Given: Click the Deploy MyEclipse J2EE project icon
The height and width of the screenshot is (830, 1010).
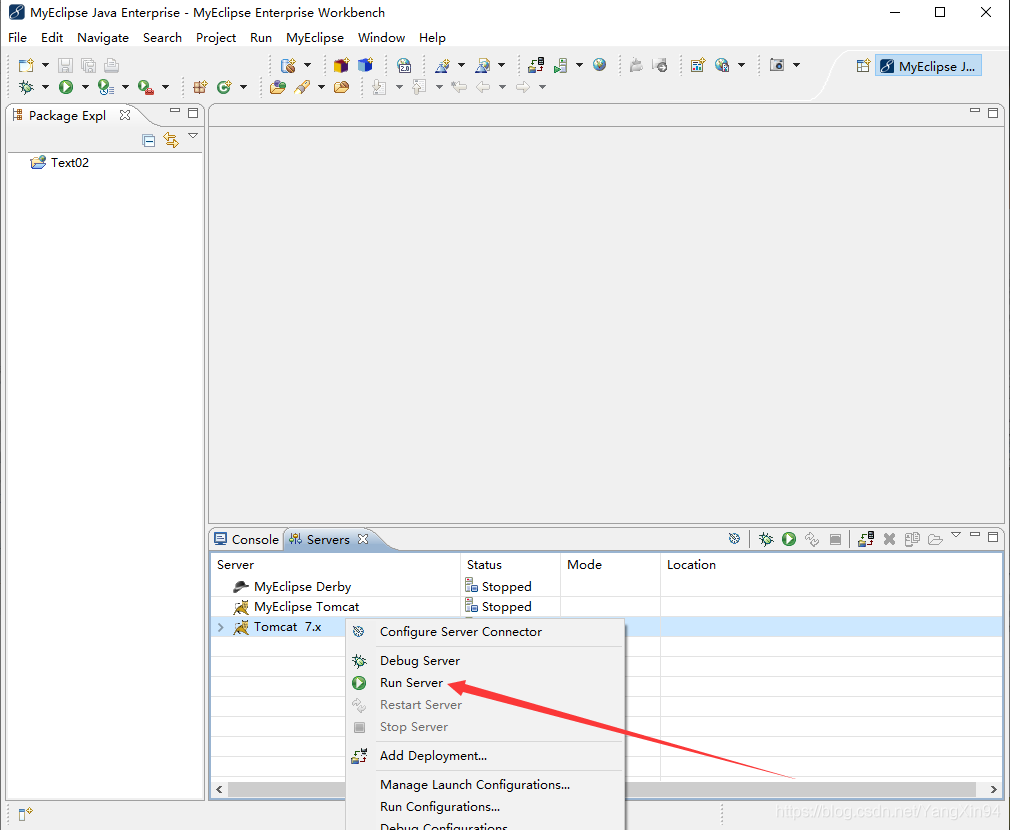Looking at the screenshot, I should pos(536,65).
